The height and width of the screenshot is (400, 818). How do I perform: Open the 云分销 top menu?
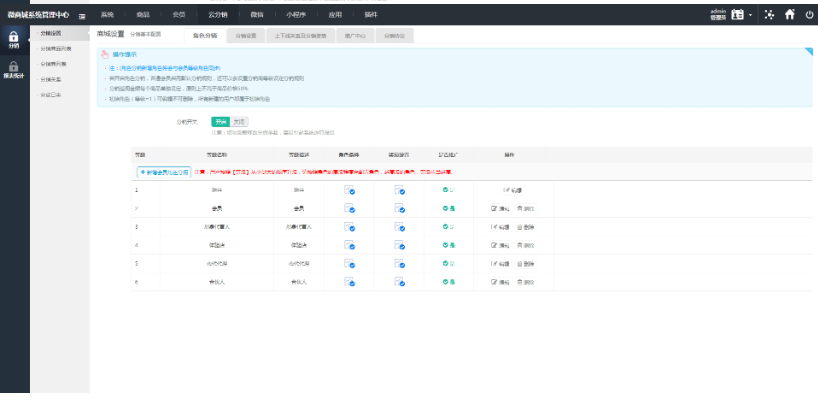point(217,16)
